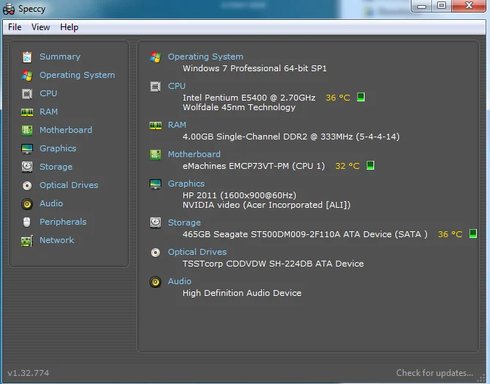Viewport: 490px width, 384px height.
Task: Click the Storage heading link in summary
Action: tap(184, 223)
